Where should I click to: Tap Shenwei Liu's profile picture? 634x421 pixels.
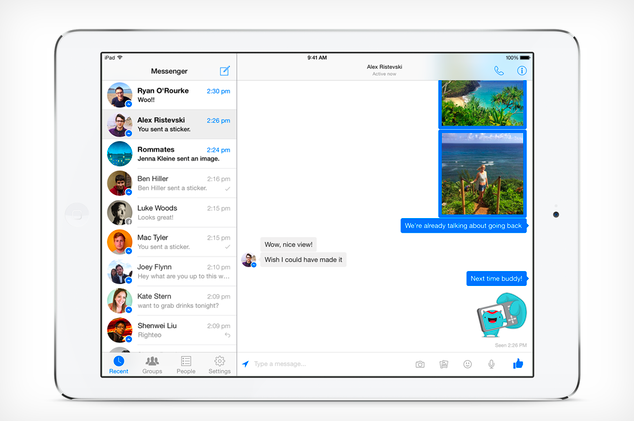click(120, 330)
